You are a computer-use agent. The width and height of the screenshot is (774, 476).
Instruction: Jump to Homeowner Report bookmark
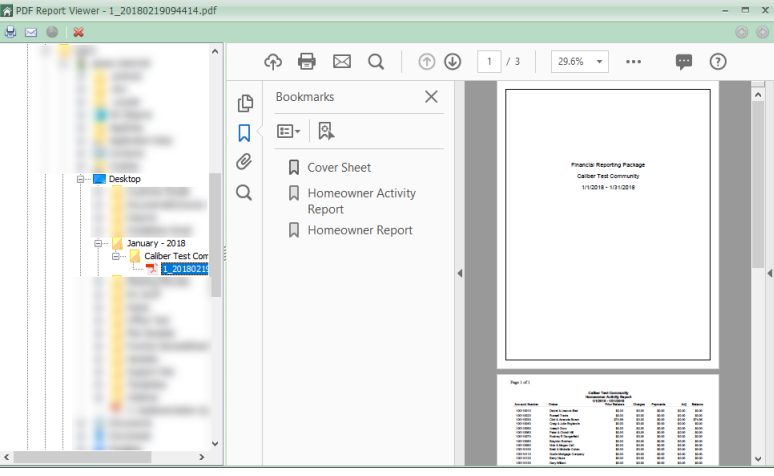click(359, 230)
